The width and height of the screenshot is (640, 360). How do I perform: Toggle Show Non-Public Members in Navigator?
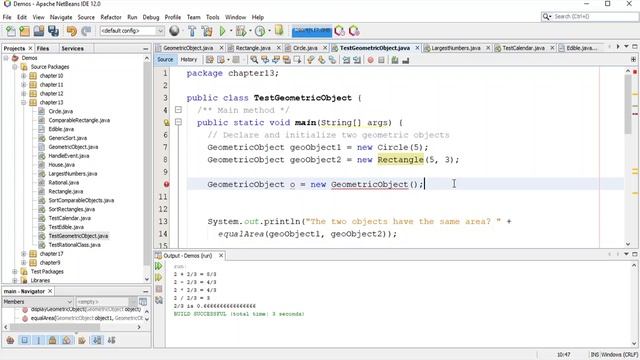point(53,340)
